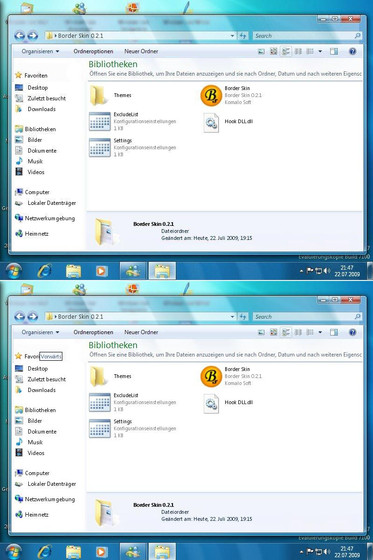Click the Start orb on the upper taskbar
Viewport: 373px width, 560px height.
pyautogui.click(x=14, y=271)
